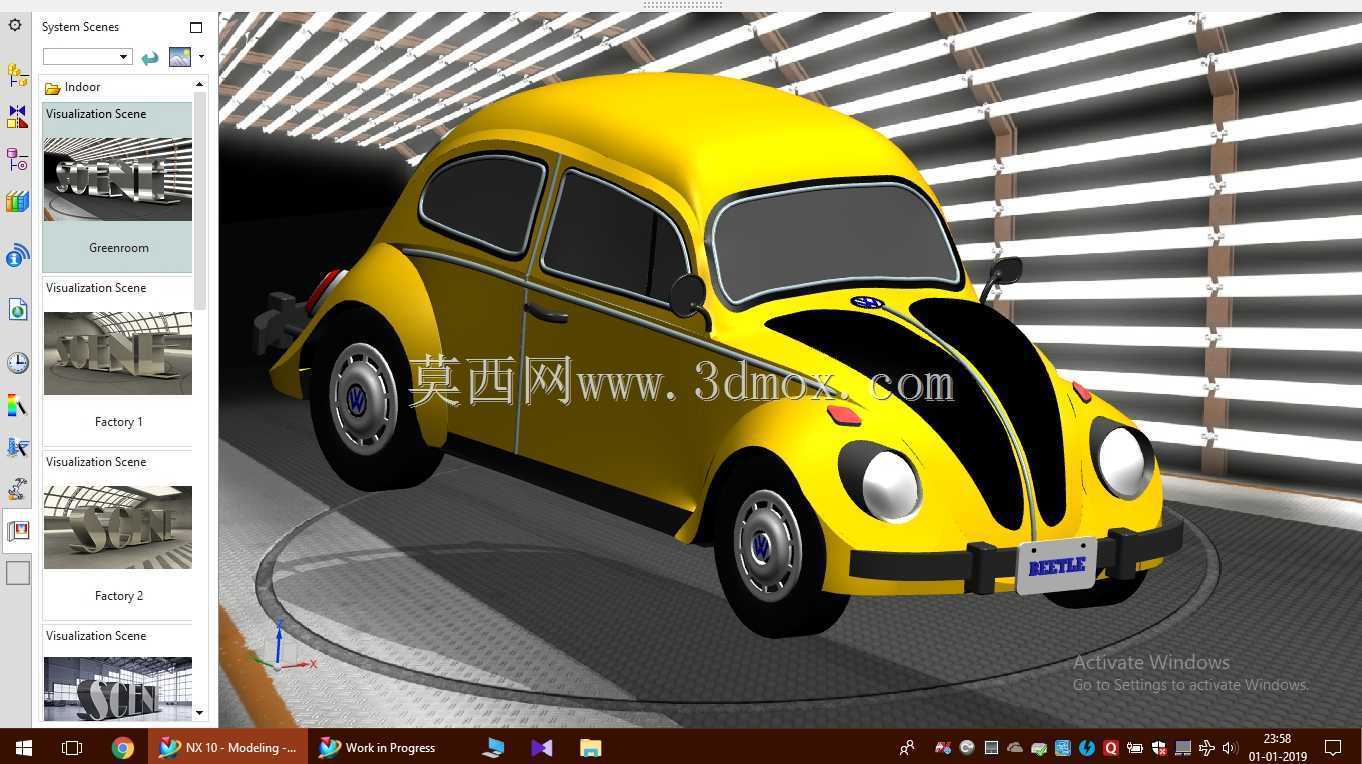Click the airplane mode tray icon
Viewport: 1362px width, 764px height.
tap(1206, 747)
